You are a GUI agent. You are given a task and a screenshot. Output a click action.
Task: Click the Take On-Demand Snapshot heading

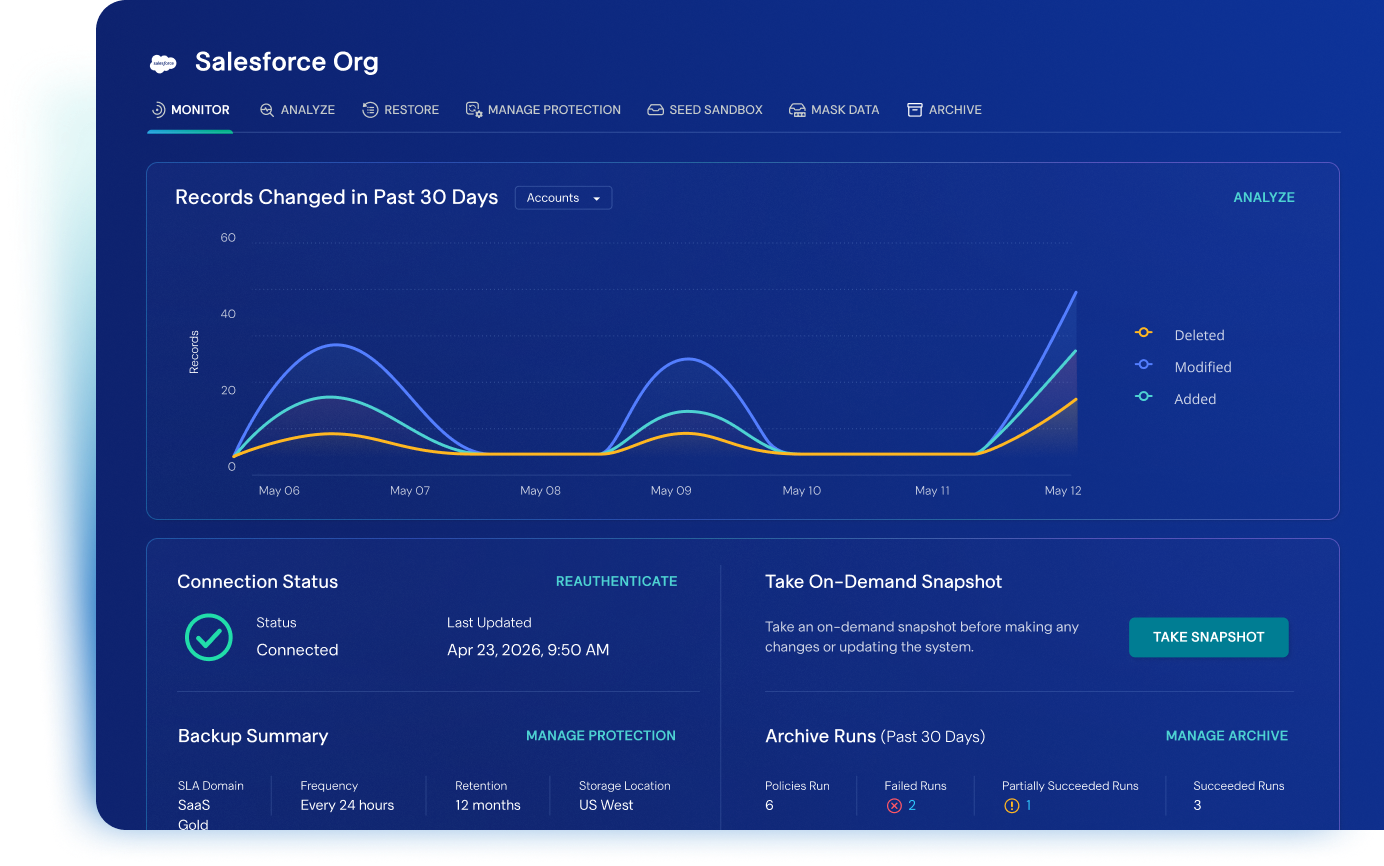pyautogui.click(x=884, y=582)
